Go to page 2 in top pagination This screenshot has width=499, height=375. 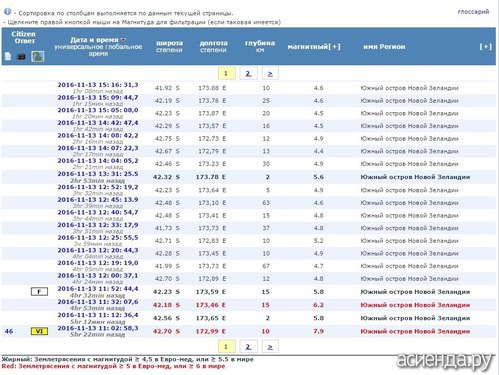coord(248,73)
